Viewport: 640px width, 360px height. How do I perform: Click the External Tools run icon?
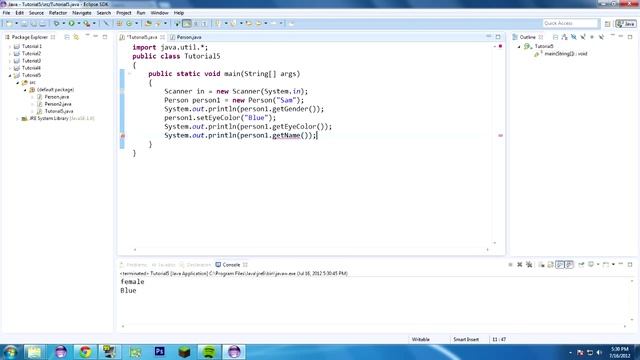pos(87,23)
